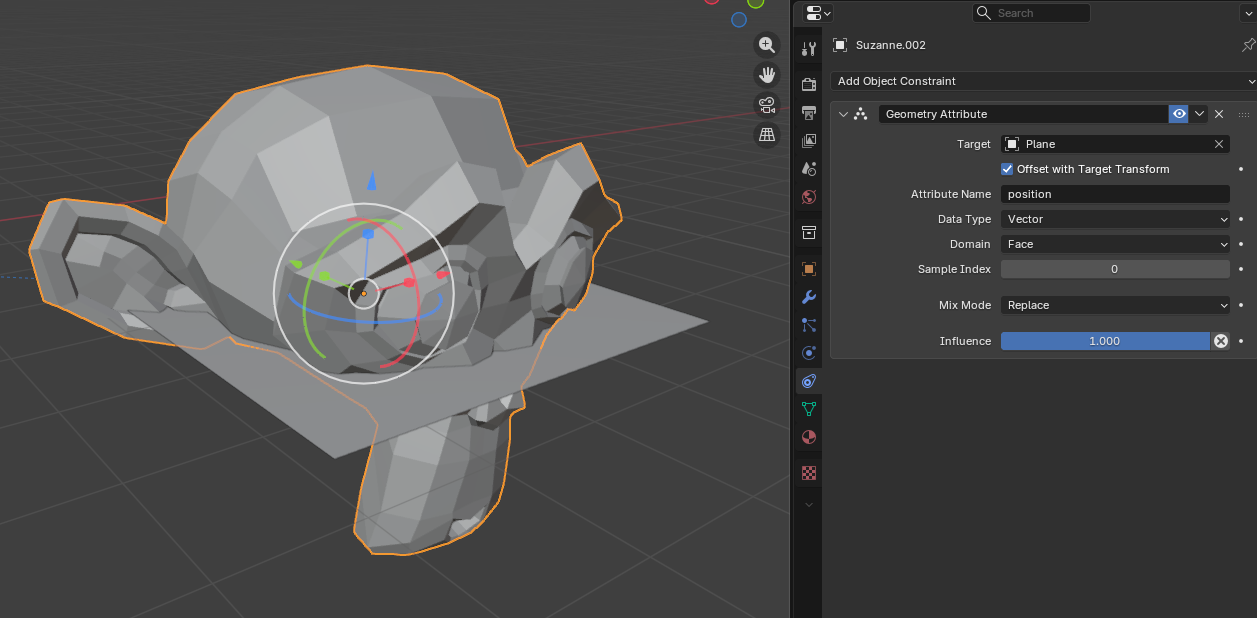Click the Attribute Name position field
1257x618 pixels.
coord(1115,194)
